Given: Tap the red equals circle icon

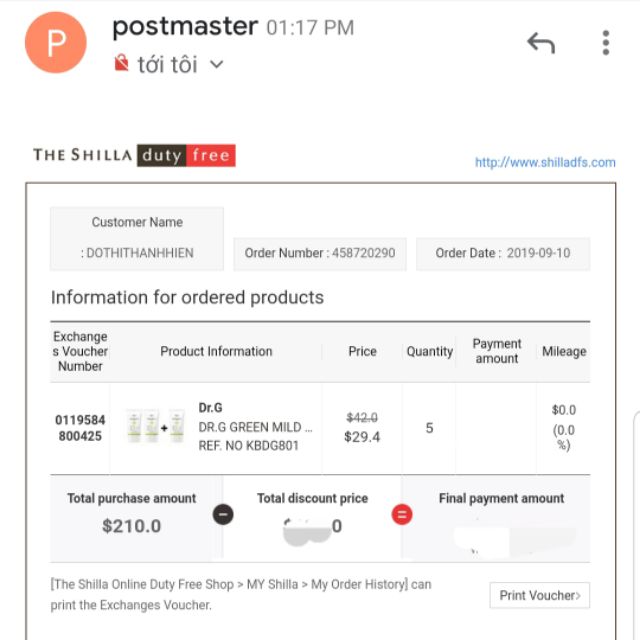Looking at the screenshot, I should (x=401, y=514).
